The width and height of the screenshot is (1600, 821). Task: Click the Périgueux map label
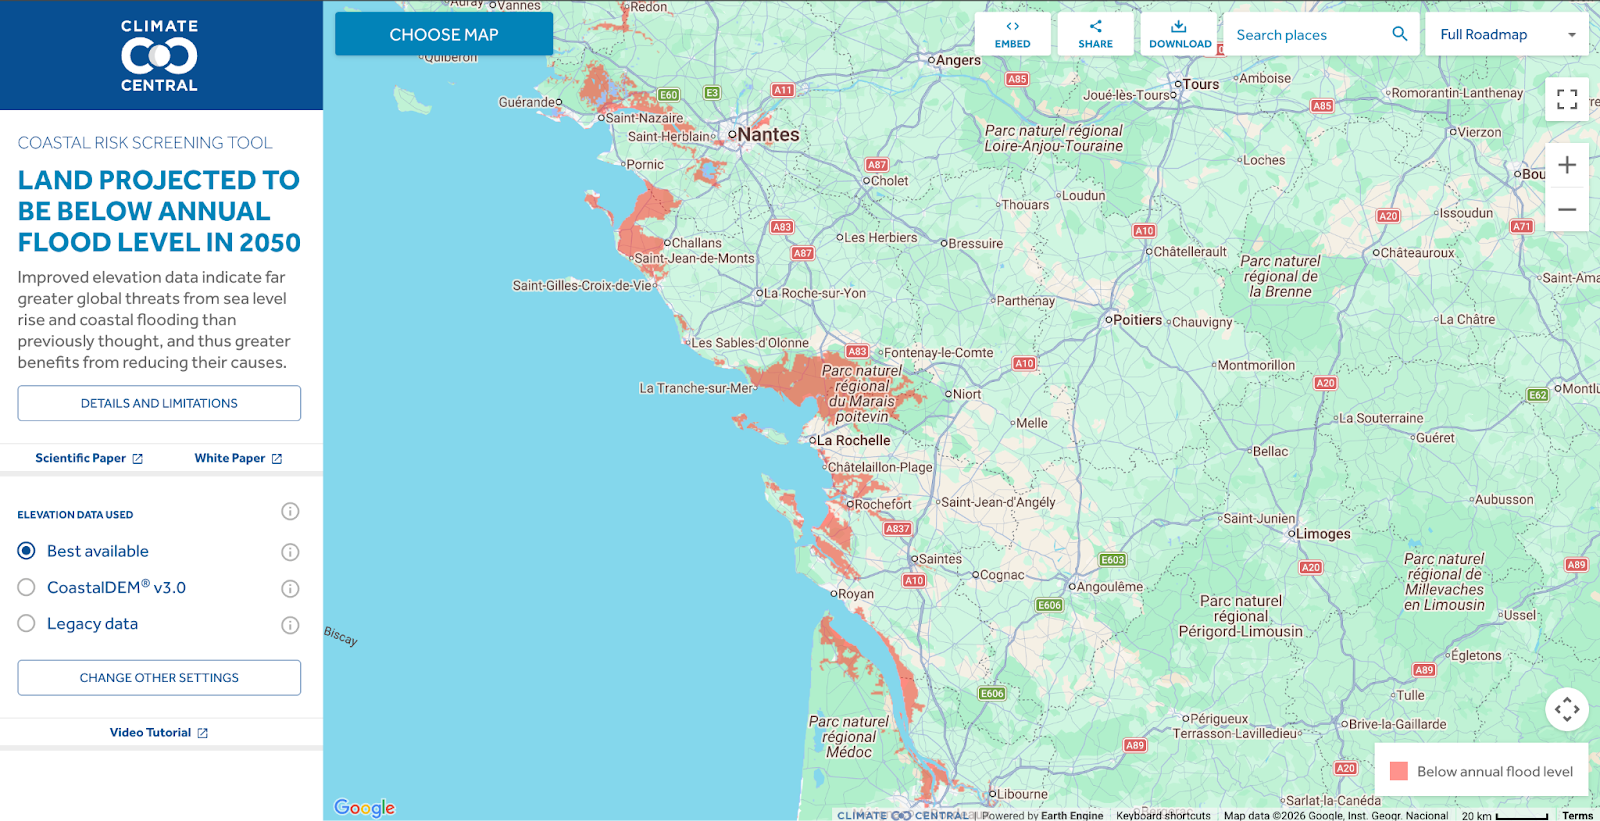[1219, 719]
